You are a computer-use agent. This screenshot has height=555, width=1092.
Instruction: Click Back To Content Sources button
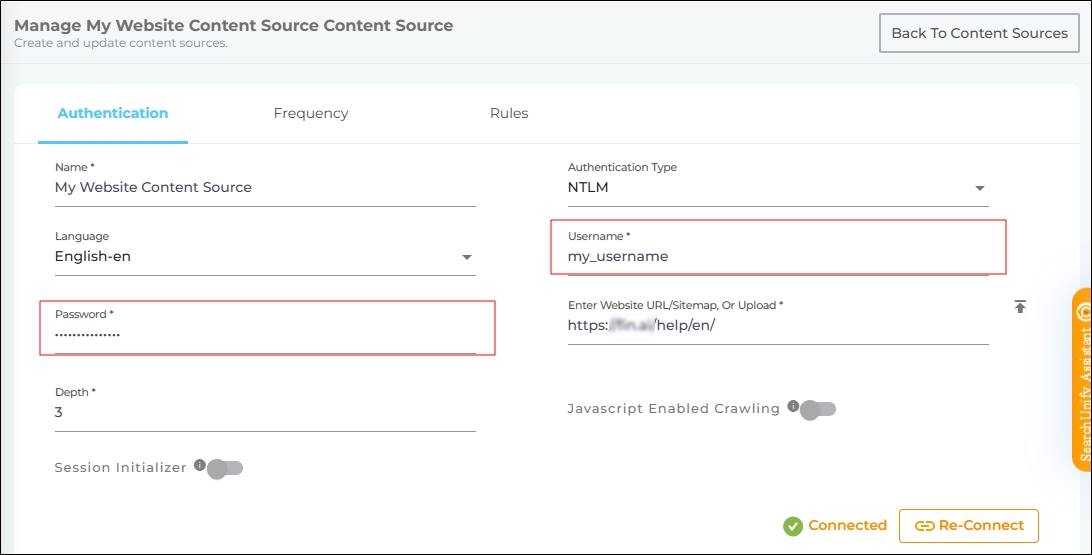pyautogui.click(x=979, y=33)
